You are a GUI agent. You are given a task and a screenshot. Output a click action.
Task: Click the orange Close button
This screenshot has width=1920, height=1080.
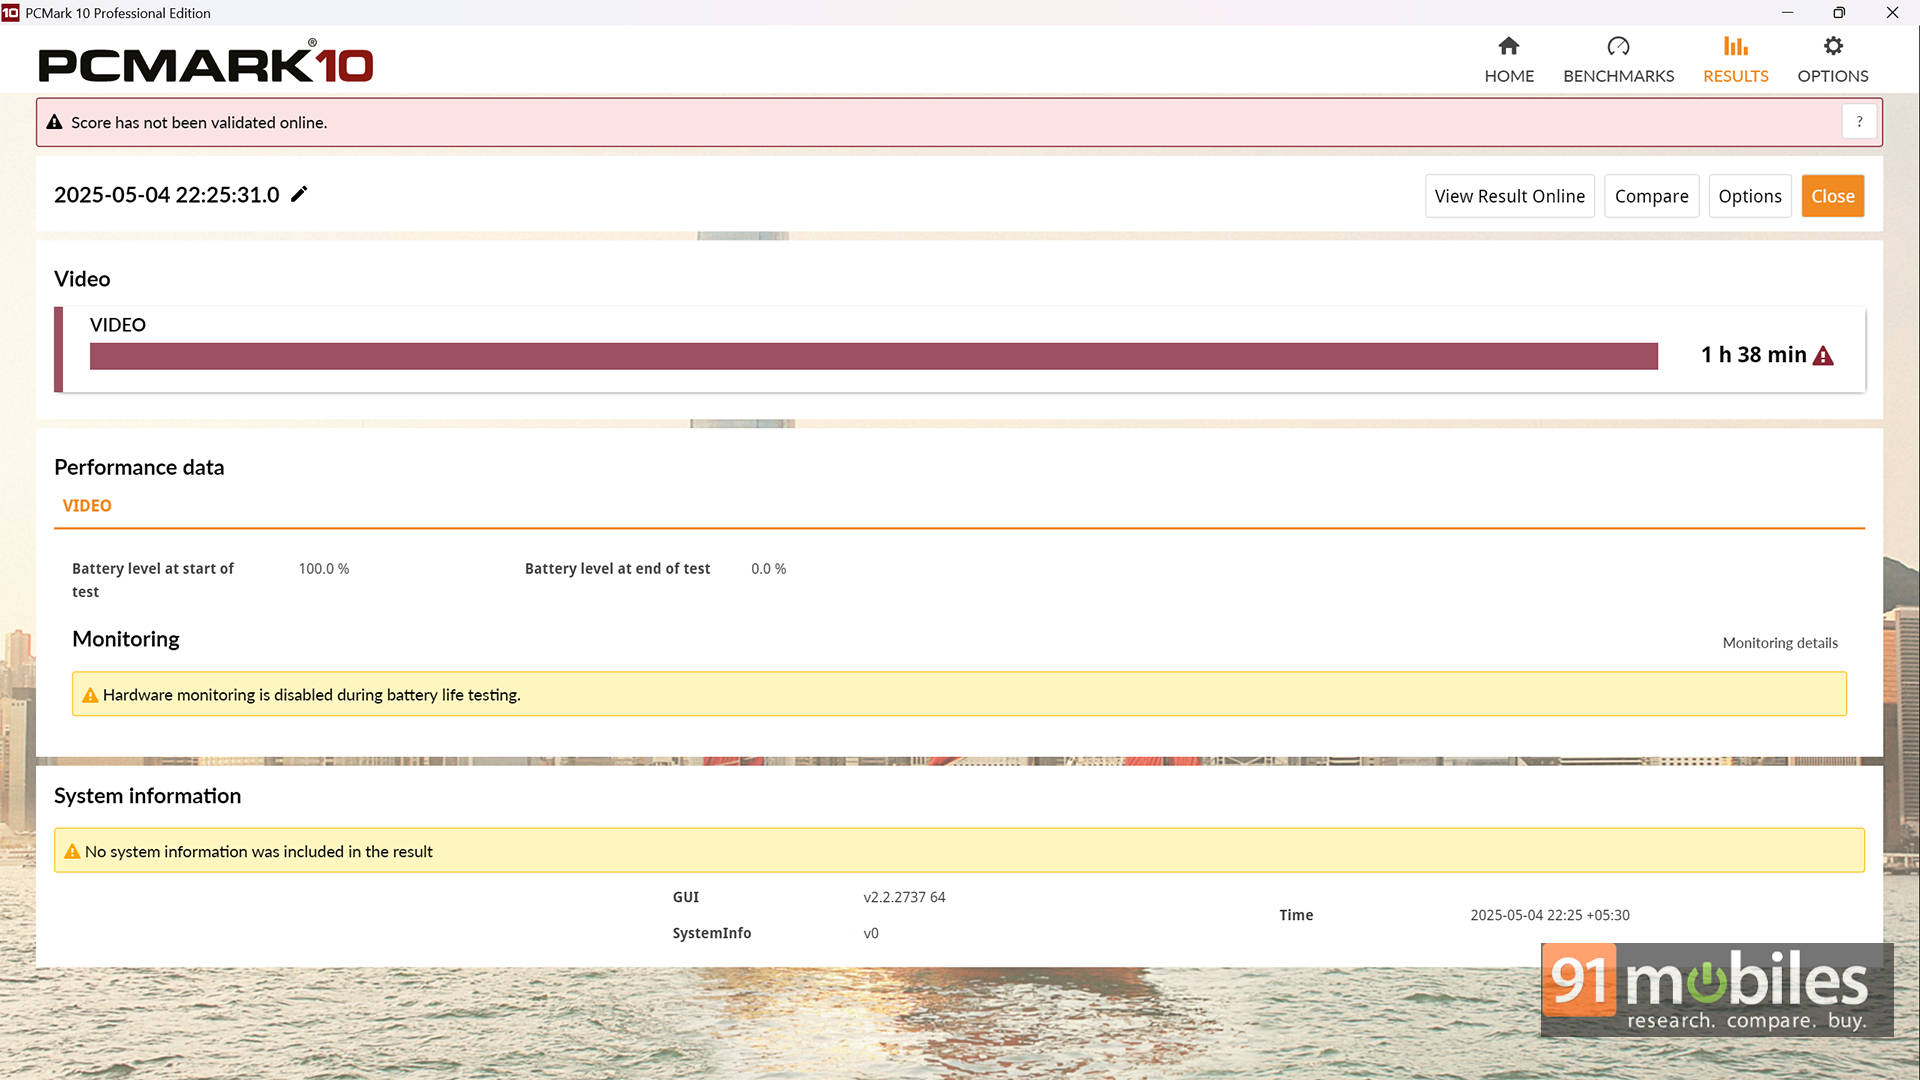pos(1832,196)
